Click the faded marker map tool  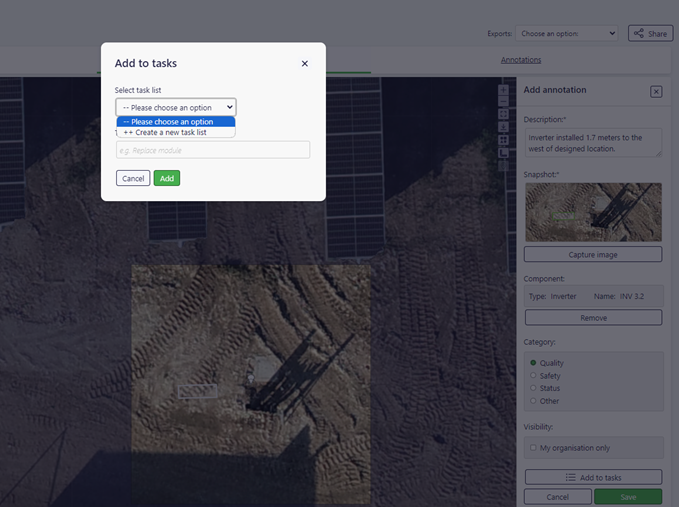point(503,165)
